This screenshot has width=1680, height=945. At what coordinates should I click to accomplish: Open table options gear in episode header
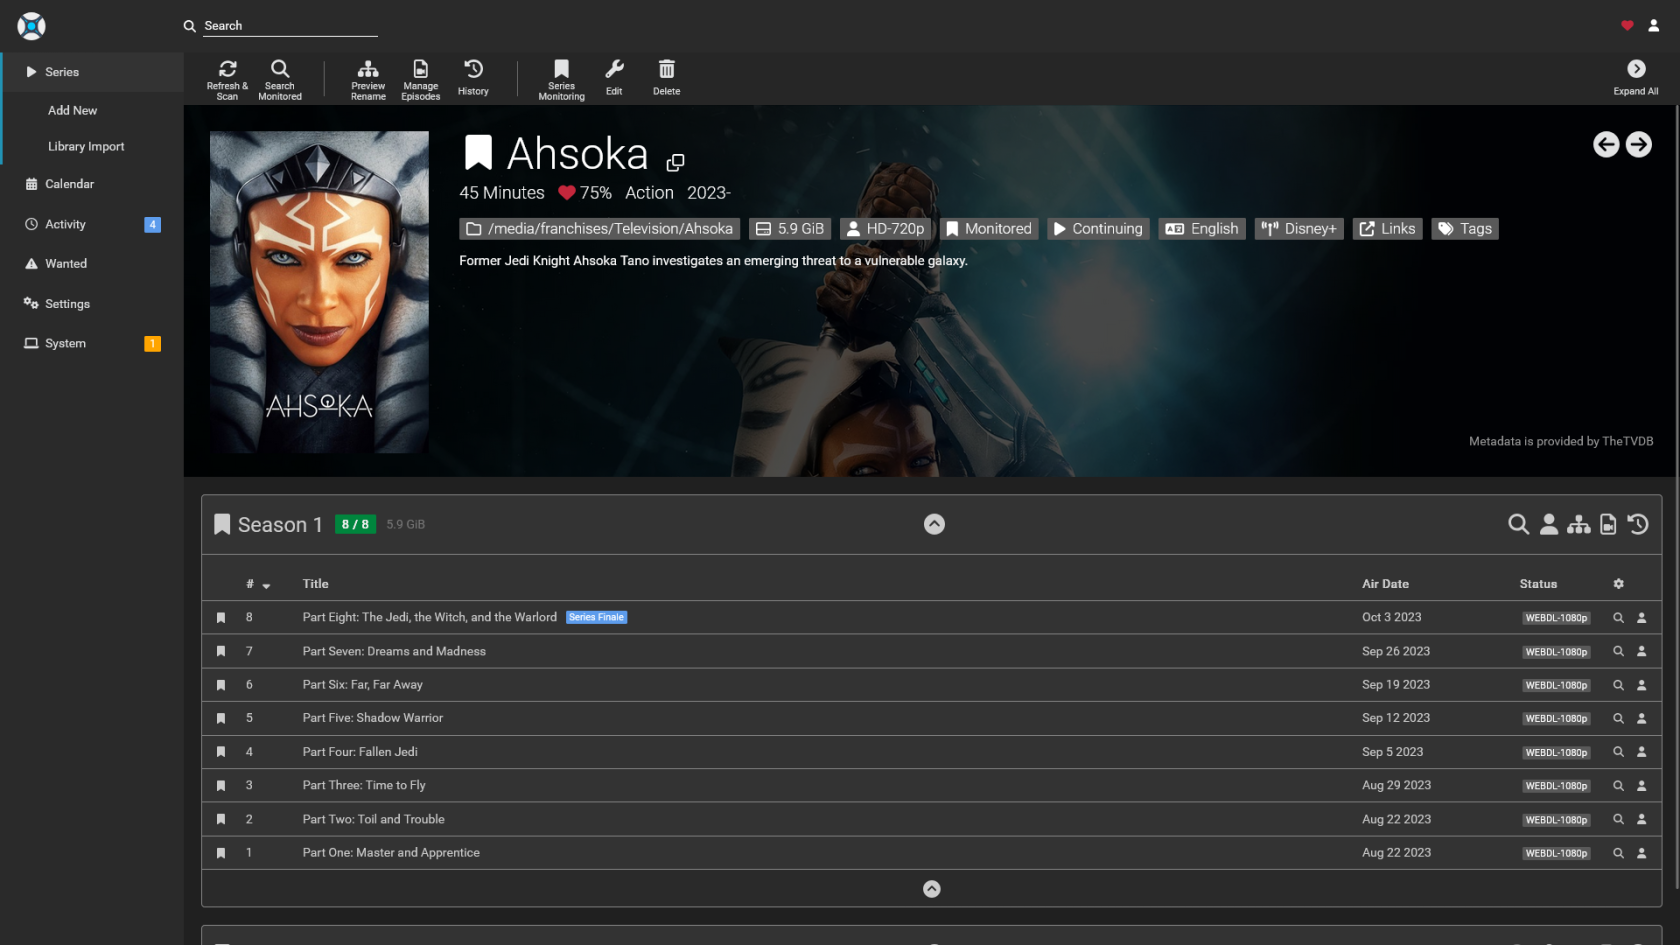click(x=1618, y=584)
